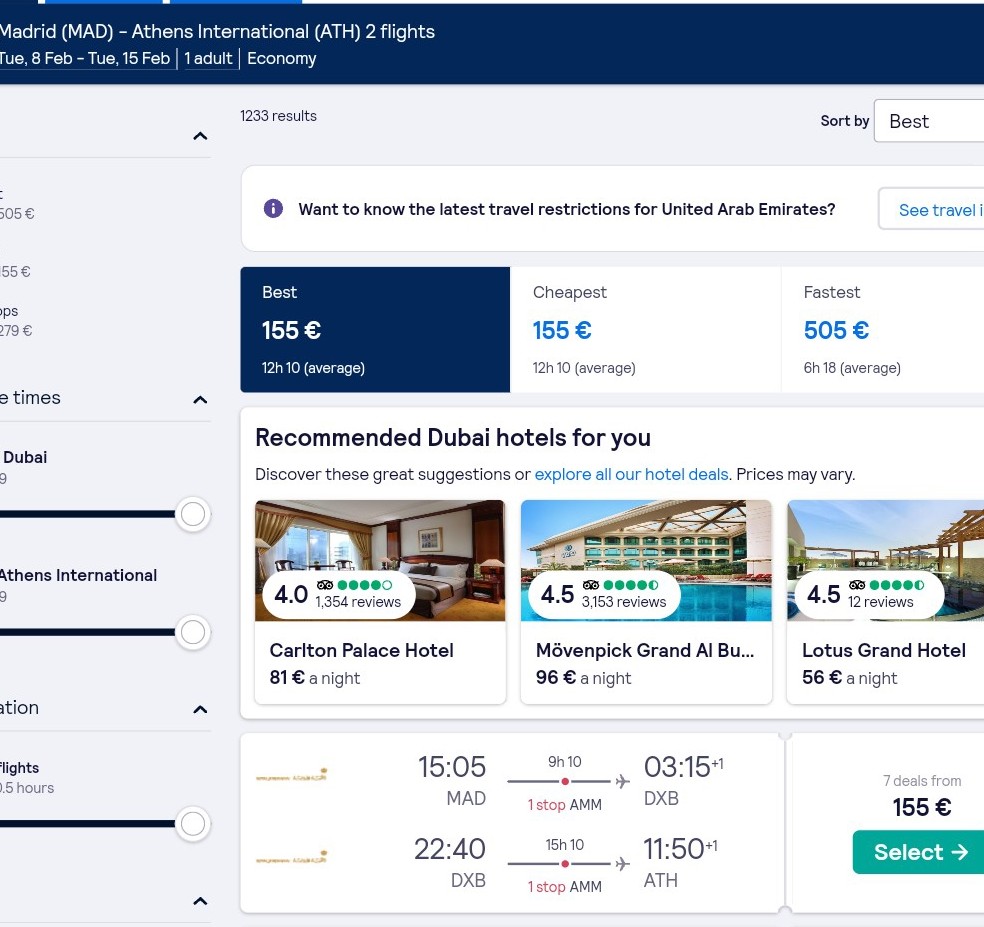The height and width of the screenshot is (927, 984).
Task: Click the airline logo on the DXB return flight
Action: tap(292, 858)
